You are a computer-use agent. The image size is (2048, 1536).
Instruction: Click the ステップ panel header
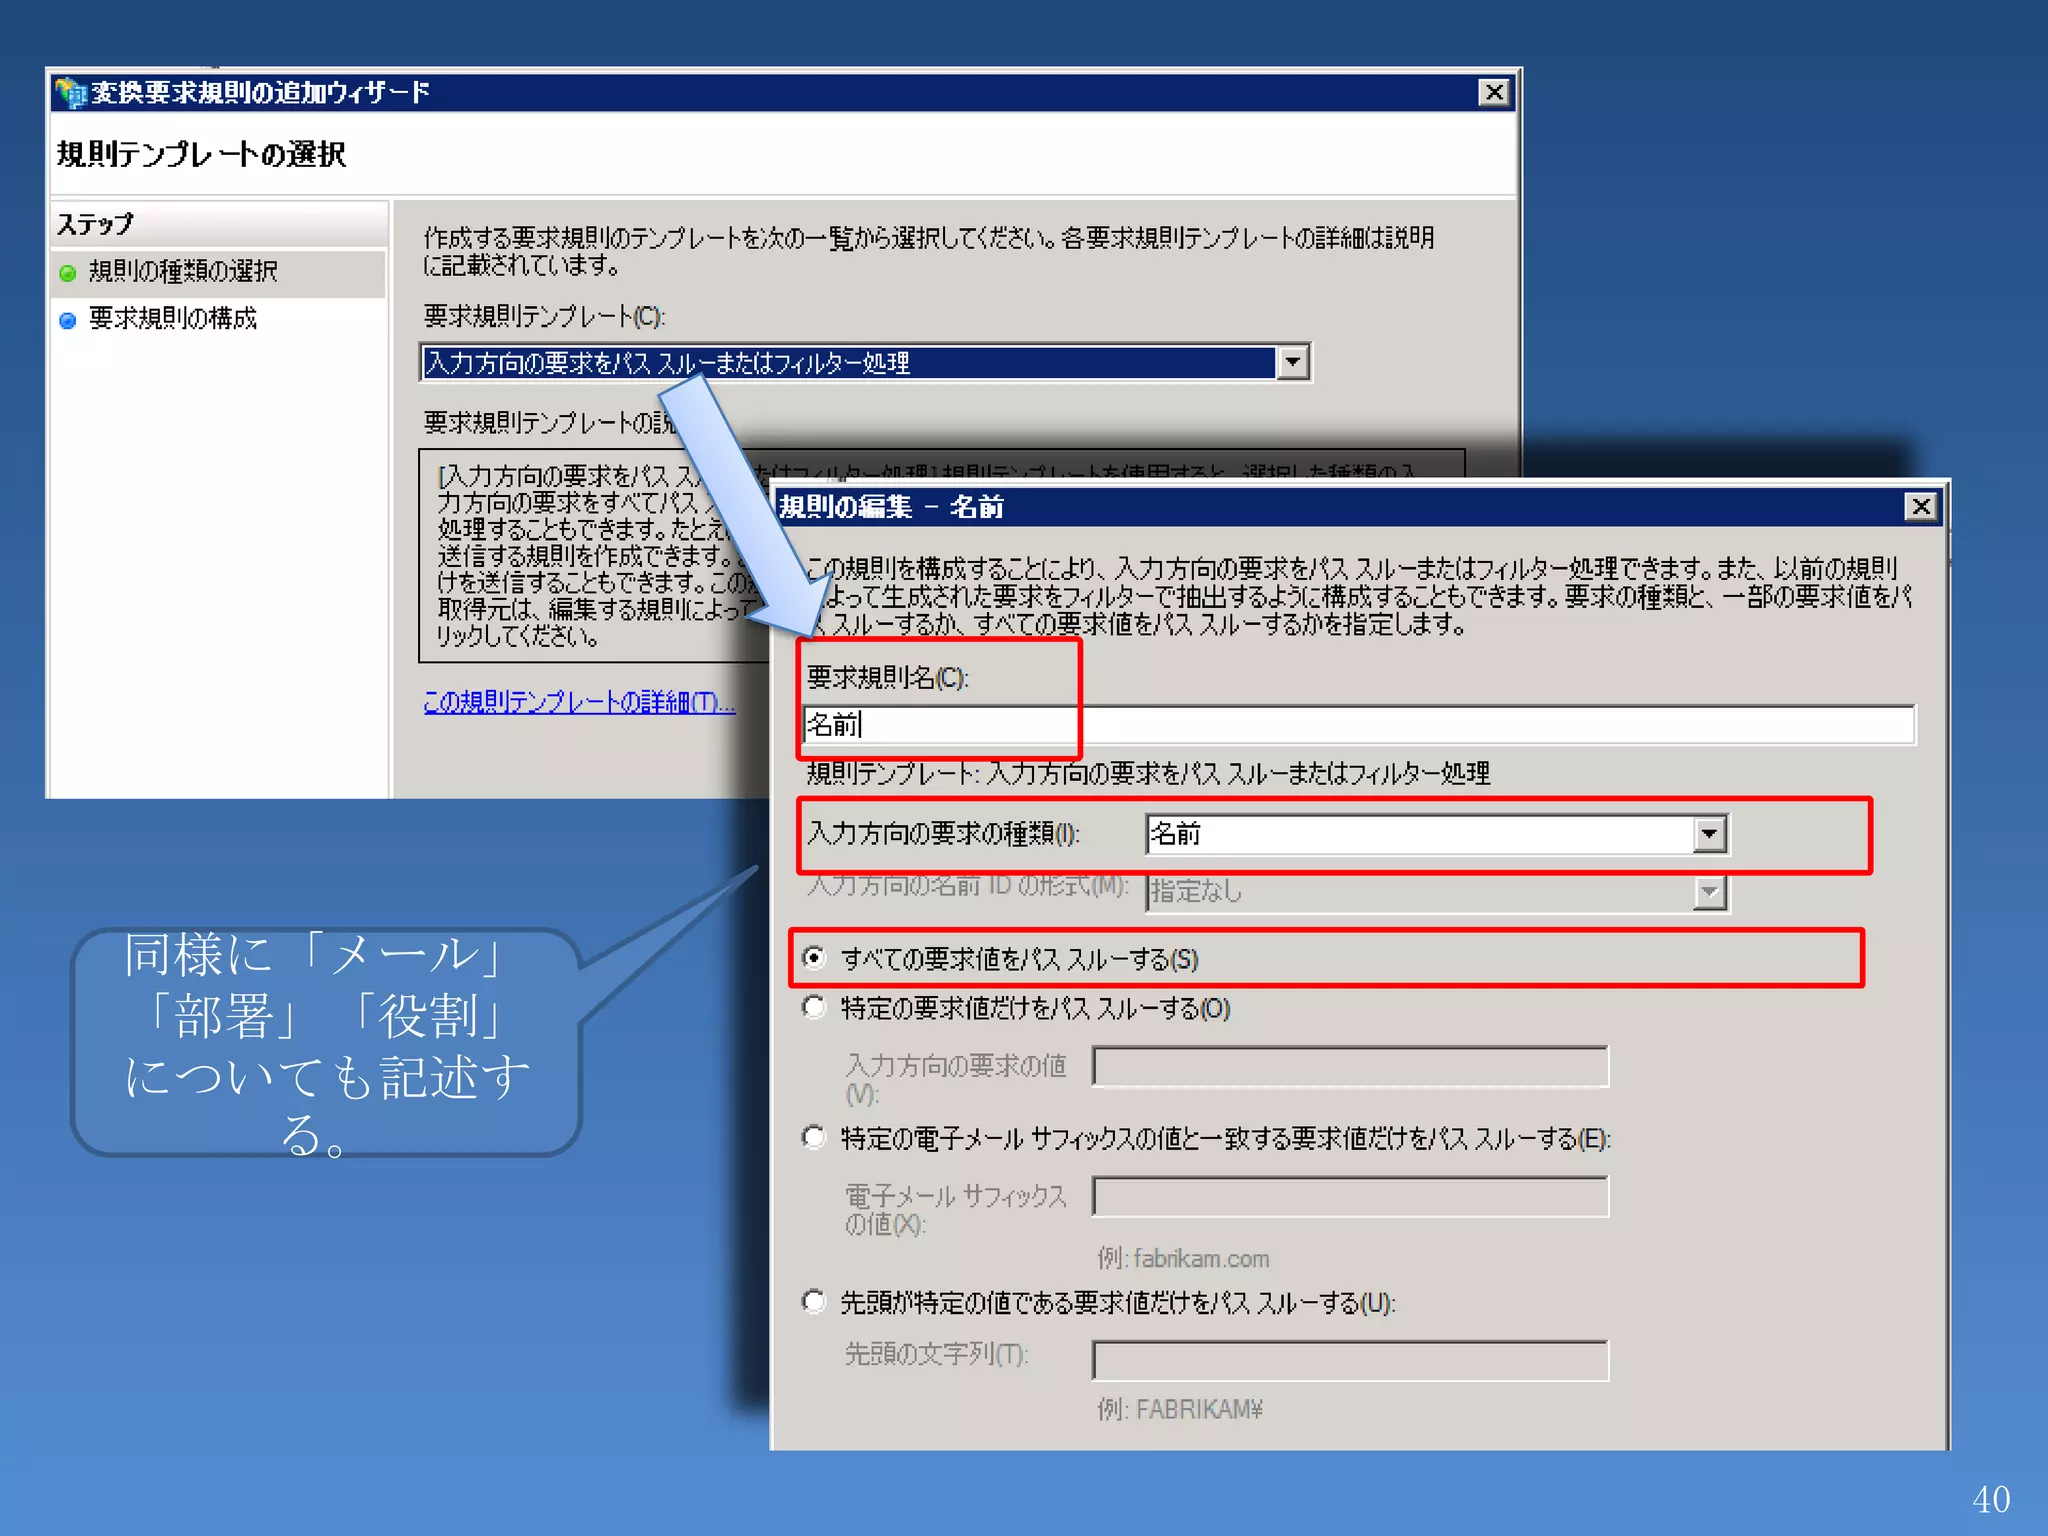219,224
